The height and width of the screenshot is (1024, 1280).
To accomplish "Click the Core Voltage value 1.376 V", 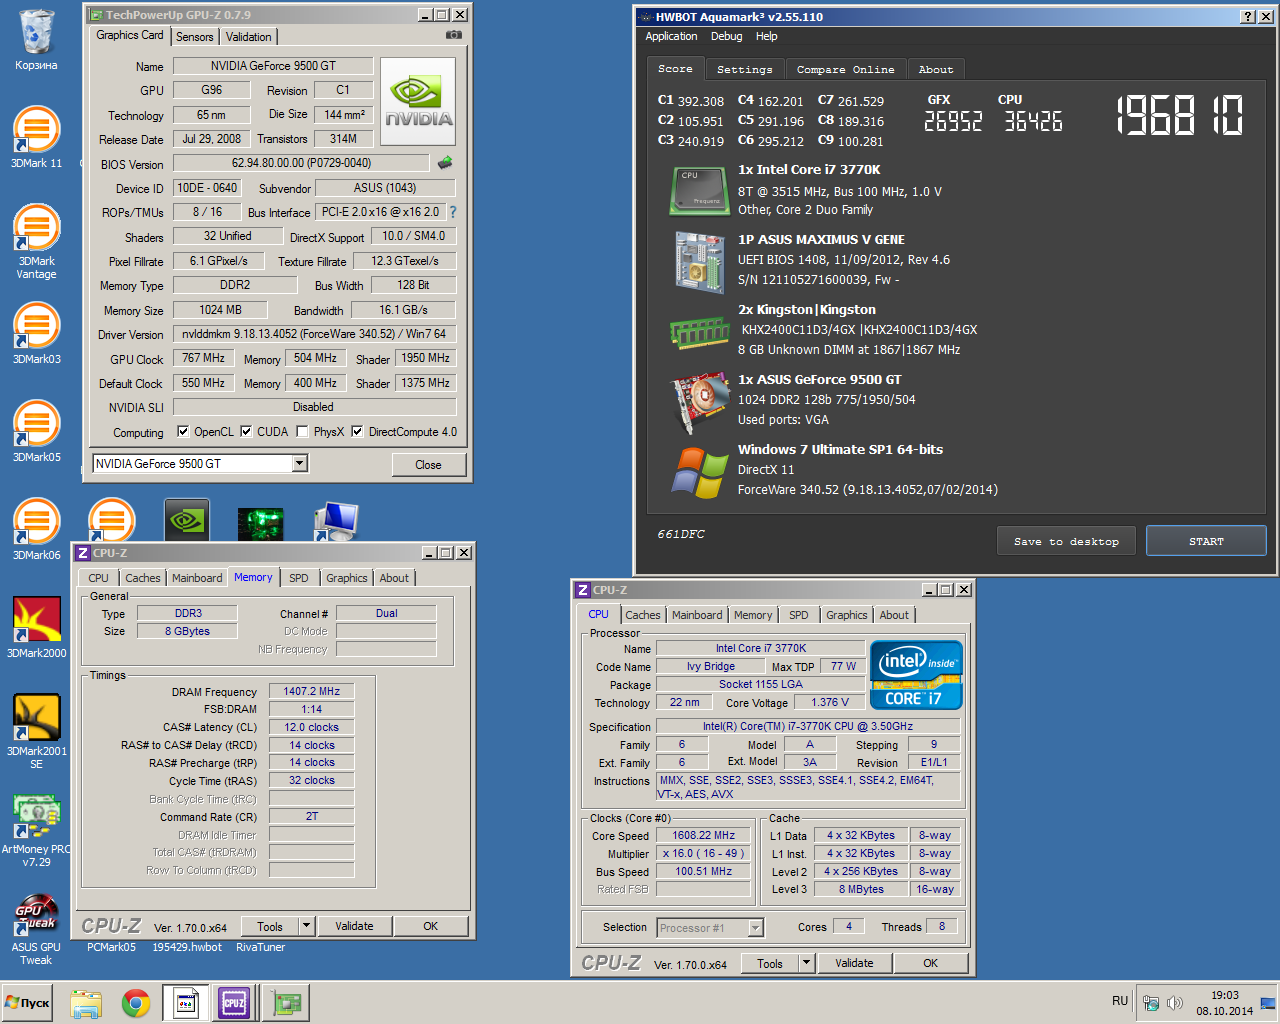I will click(830, 702).
